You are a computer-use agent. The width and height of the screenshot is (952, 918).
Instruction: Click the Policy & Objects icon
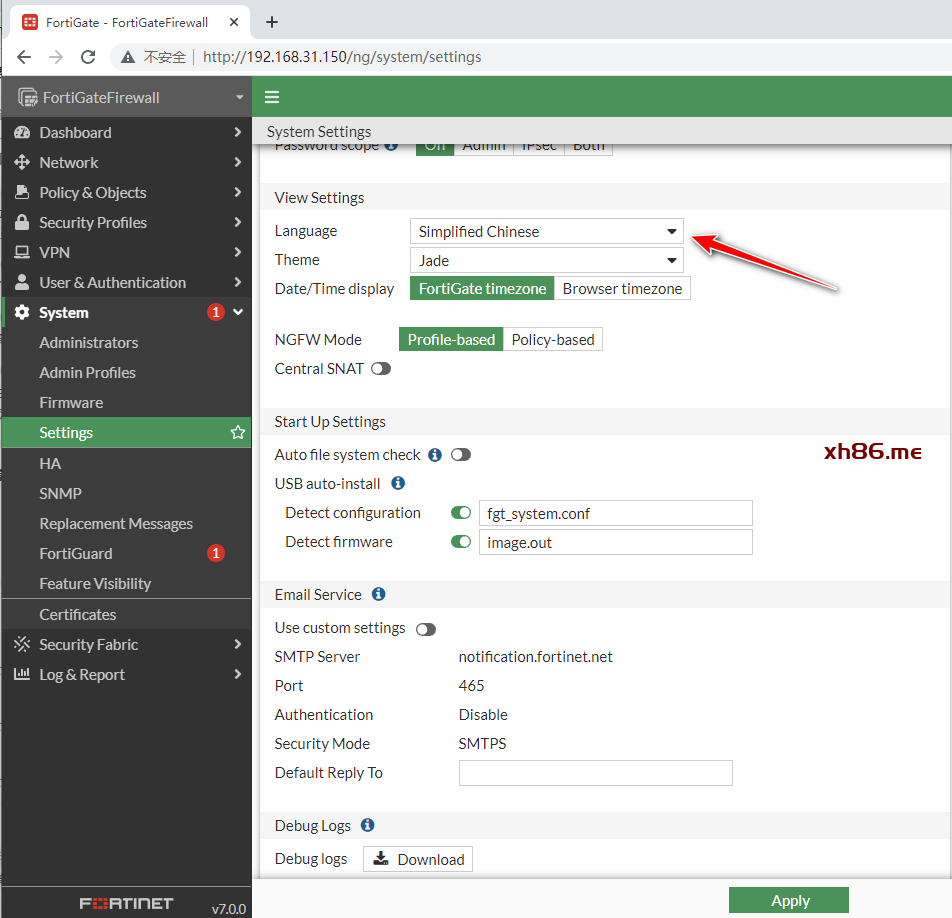(x=22, y=192)
